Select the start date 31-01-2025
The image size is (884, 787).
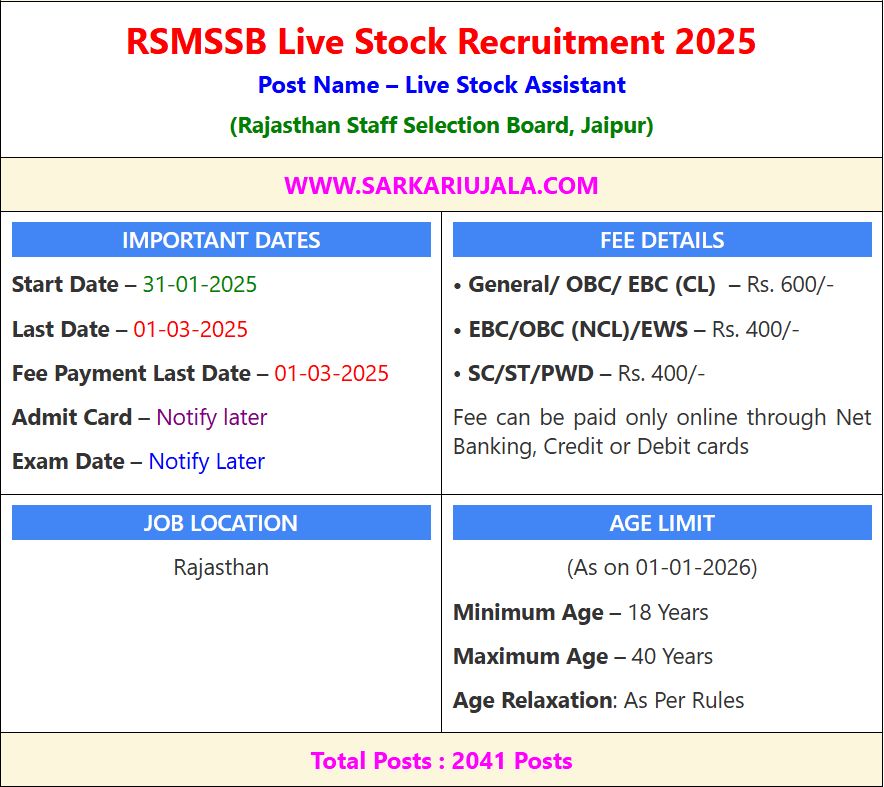(x=199, y=285)
